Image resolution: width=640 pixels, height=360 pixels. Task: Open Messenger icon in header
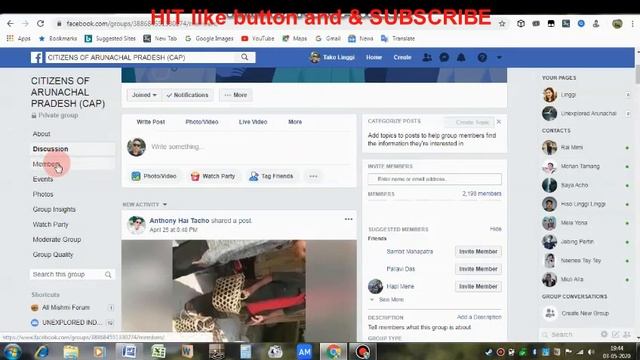[444, 58]
